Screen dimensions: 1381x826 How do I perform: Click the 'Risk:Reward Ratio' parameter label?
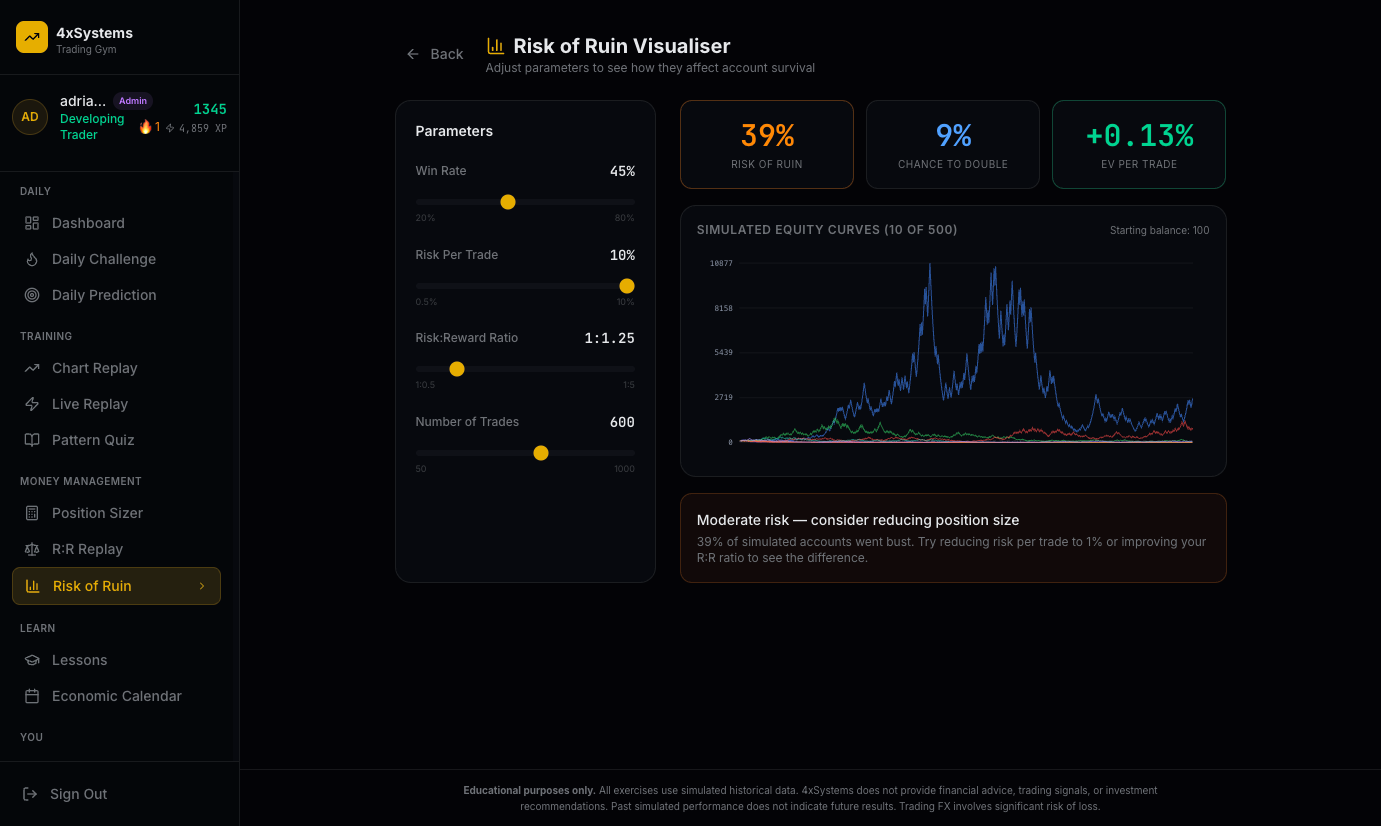[x=467, y=338]
